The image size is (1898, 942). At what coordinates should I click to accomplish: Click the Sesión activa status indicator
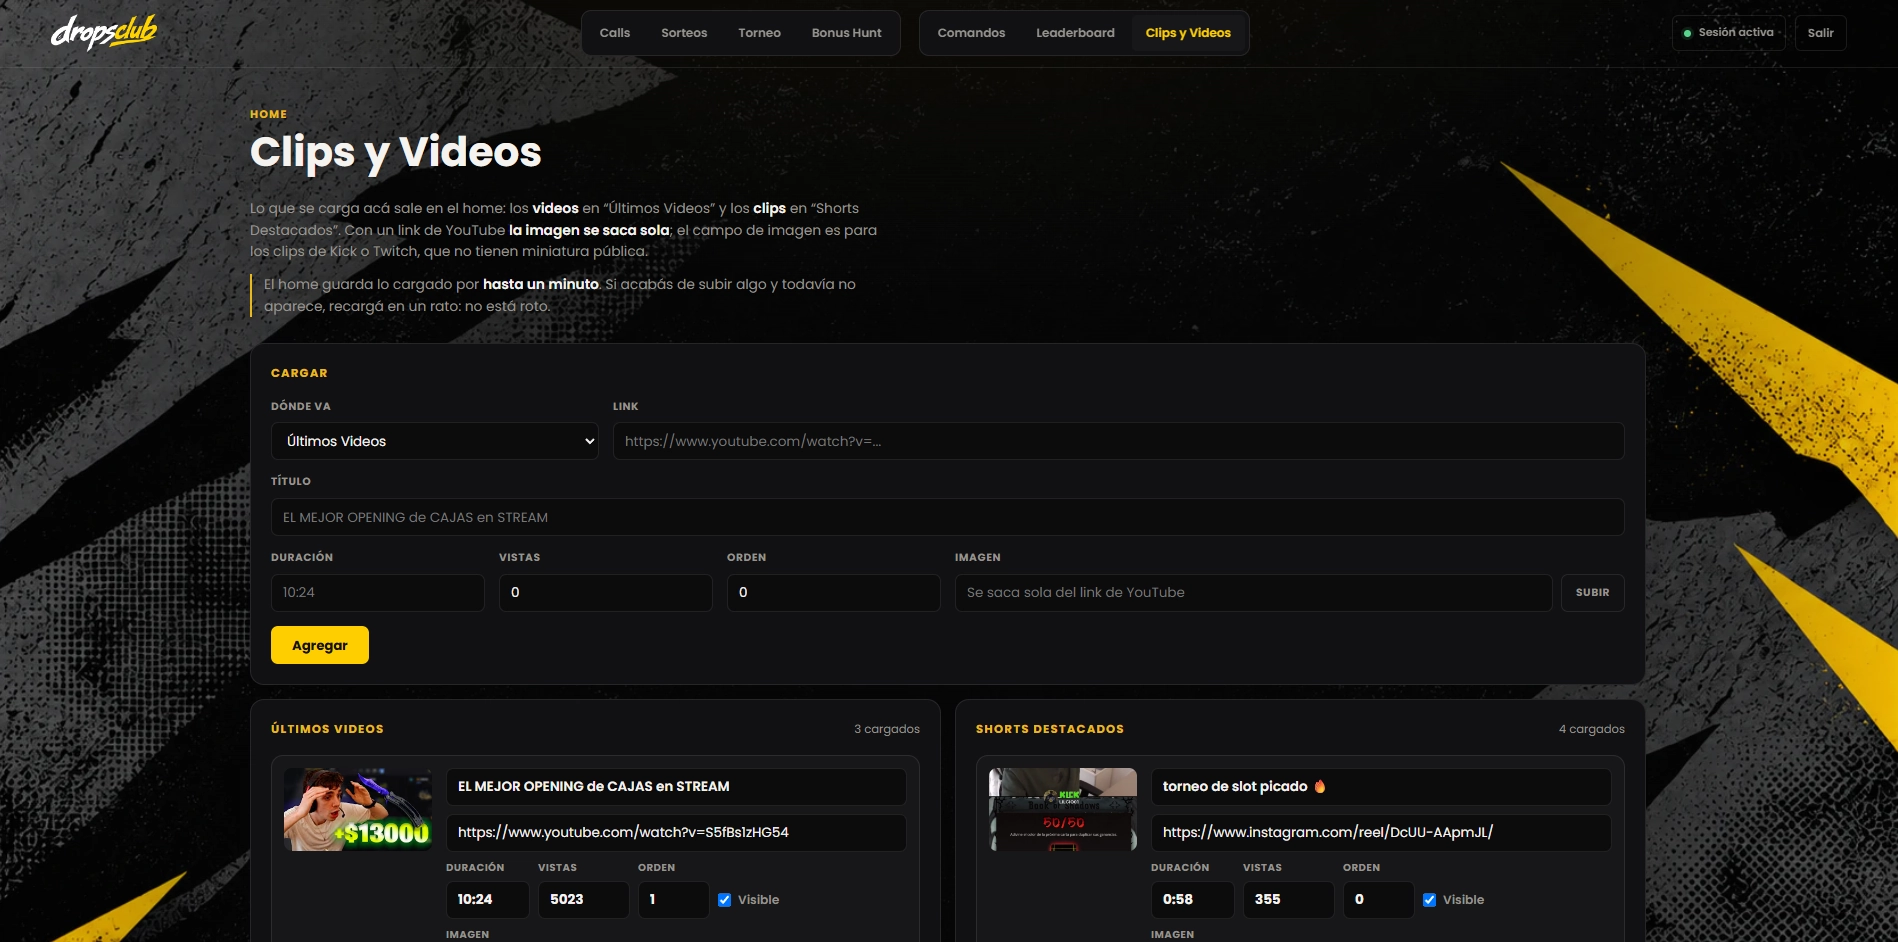(1729, 33)
